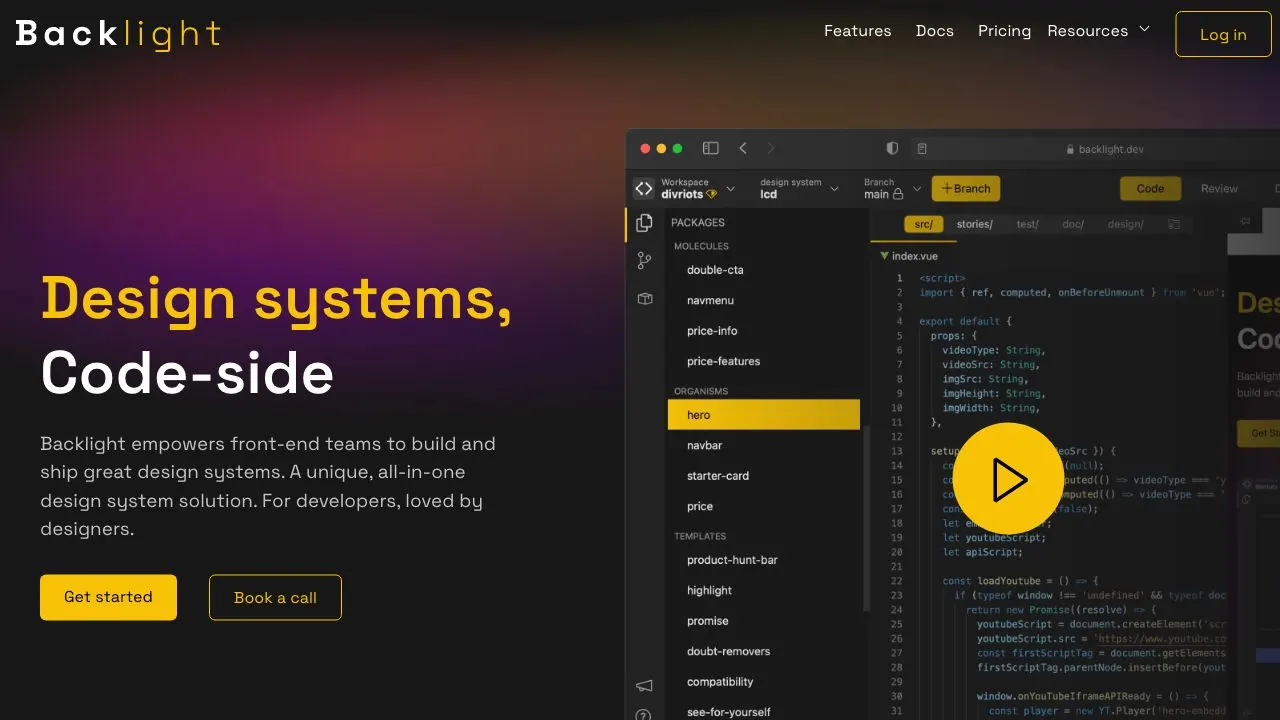The width and height of the screenshot is (1280, 720).
Task: Toggle the browser sidebar icon
Action: click(710, 148)
